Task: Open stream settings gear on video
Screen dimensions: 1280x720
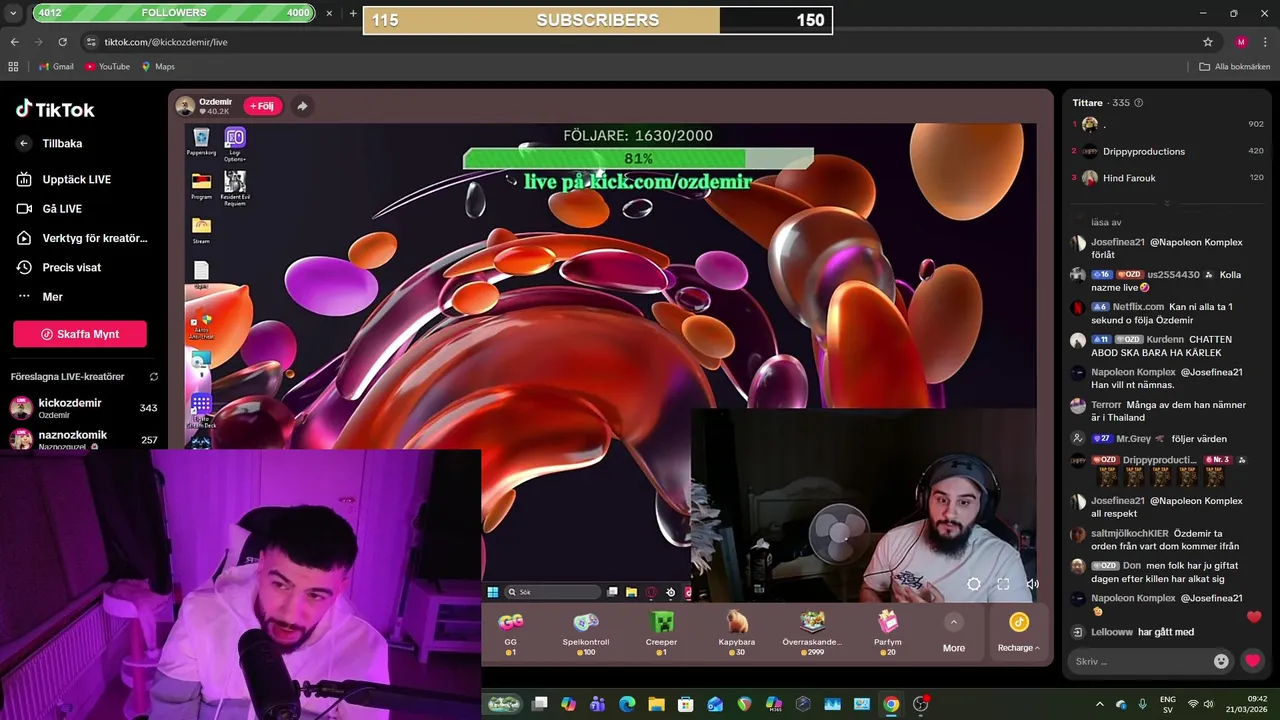Action: (974, 584)
